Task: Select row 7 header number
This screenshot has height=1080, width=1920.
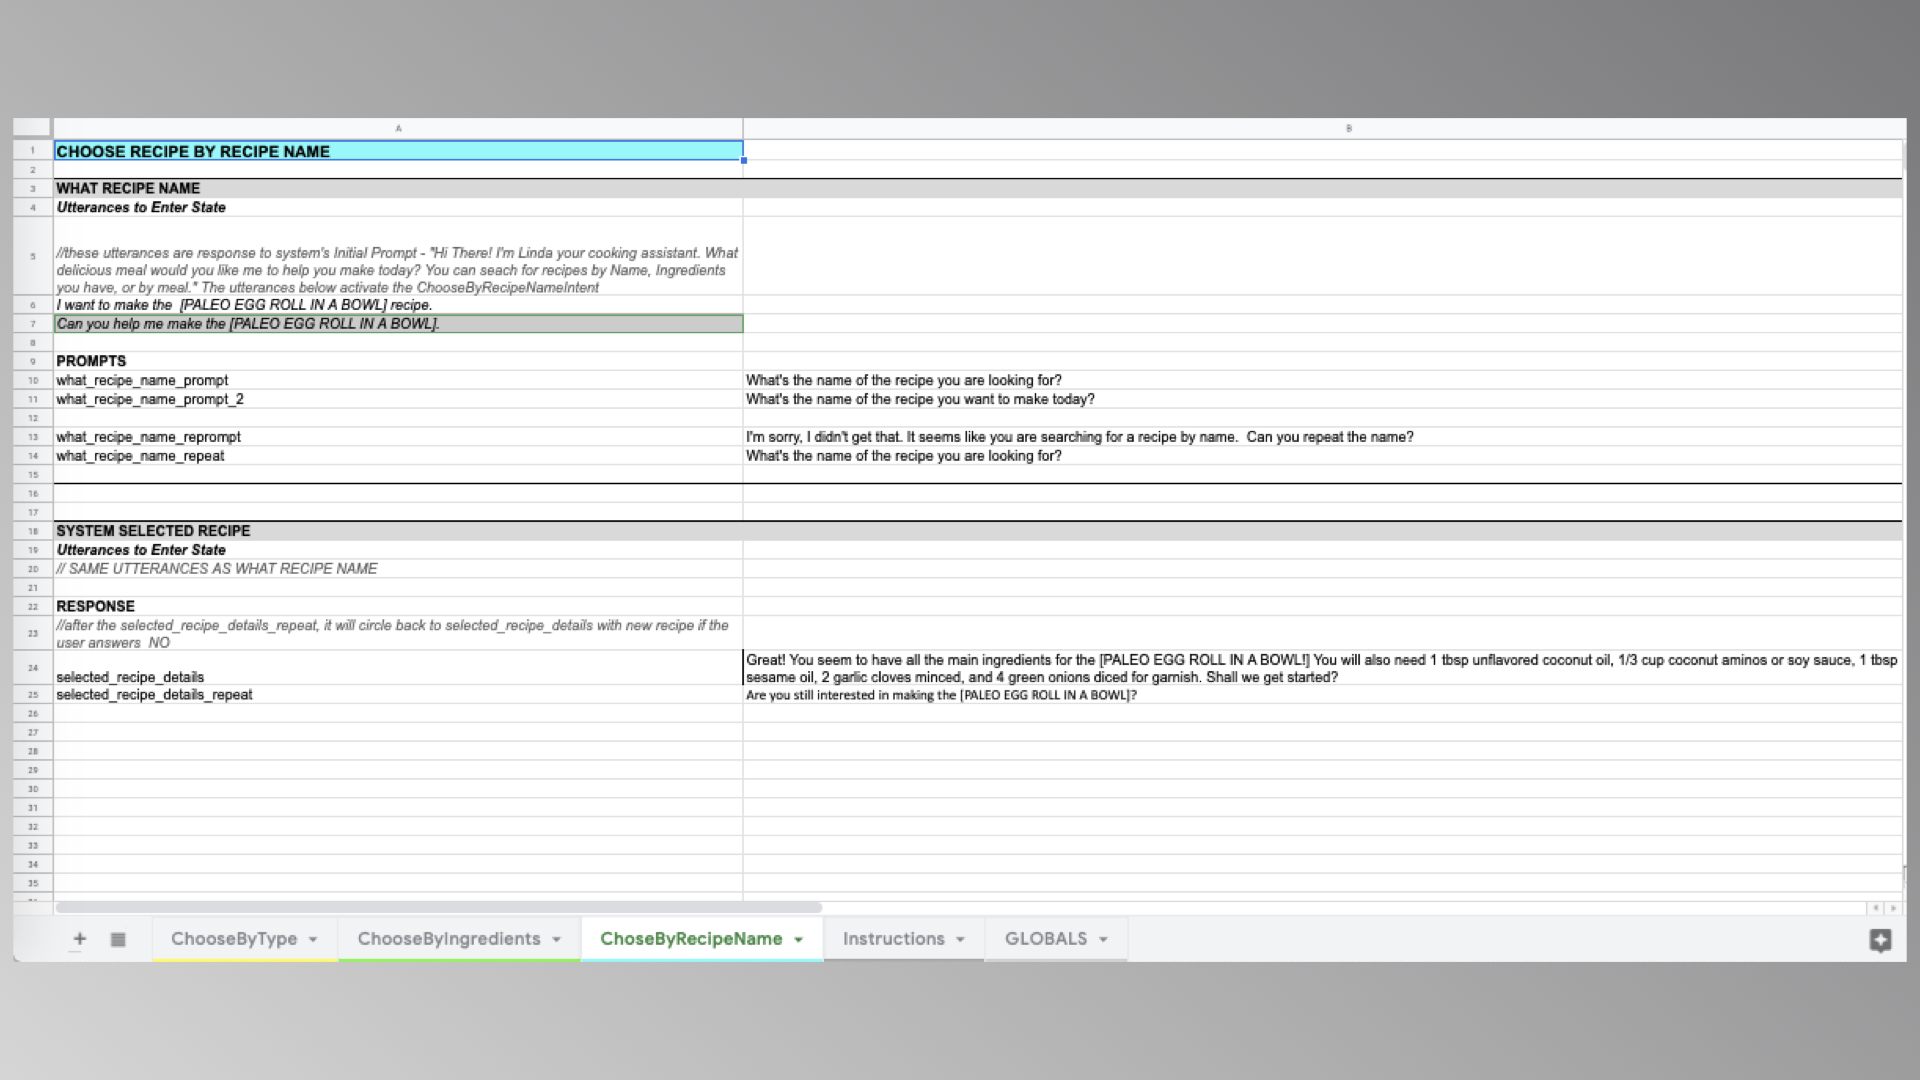Action: tap(33, 324)
